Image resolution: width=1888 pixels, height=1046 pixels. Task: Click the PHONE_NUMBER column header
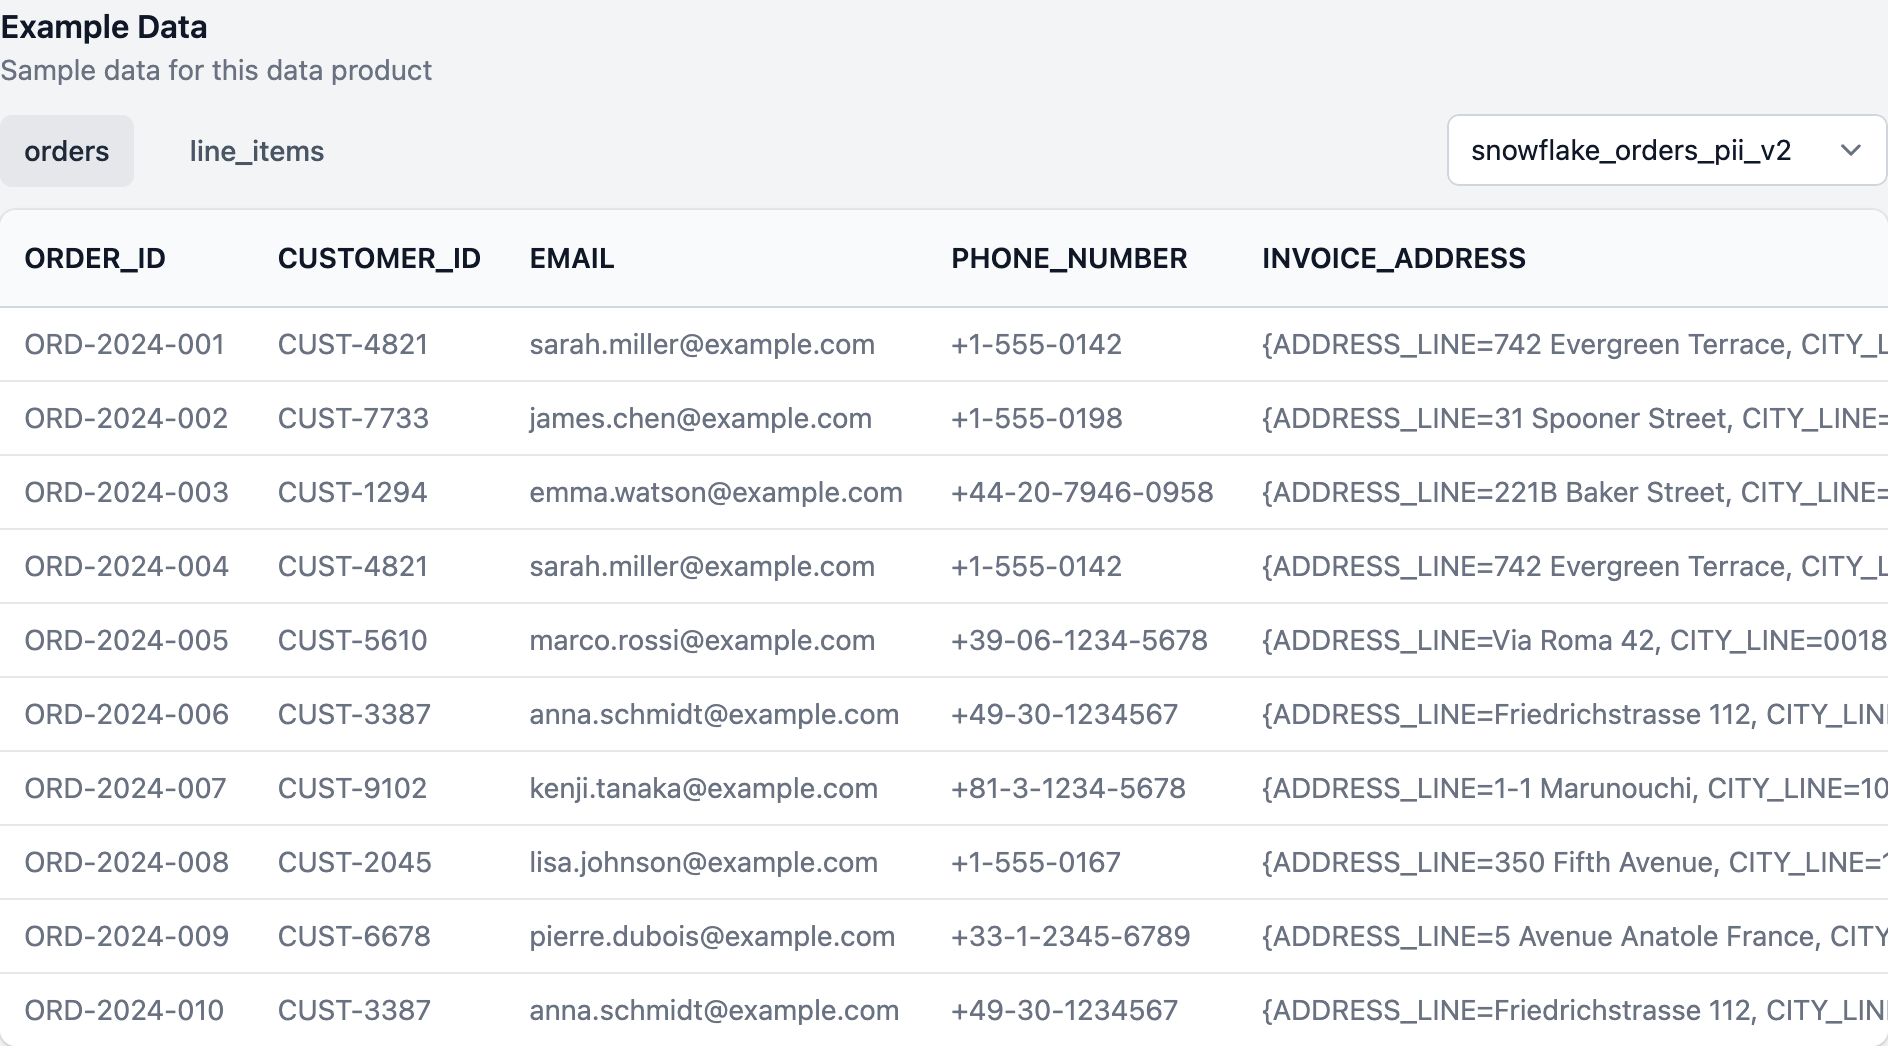click(x=1070, y=258)
